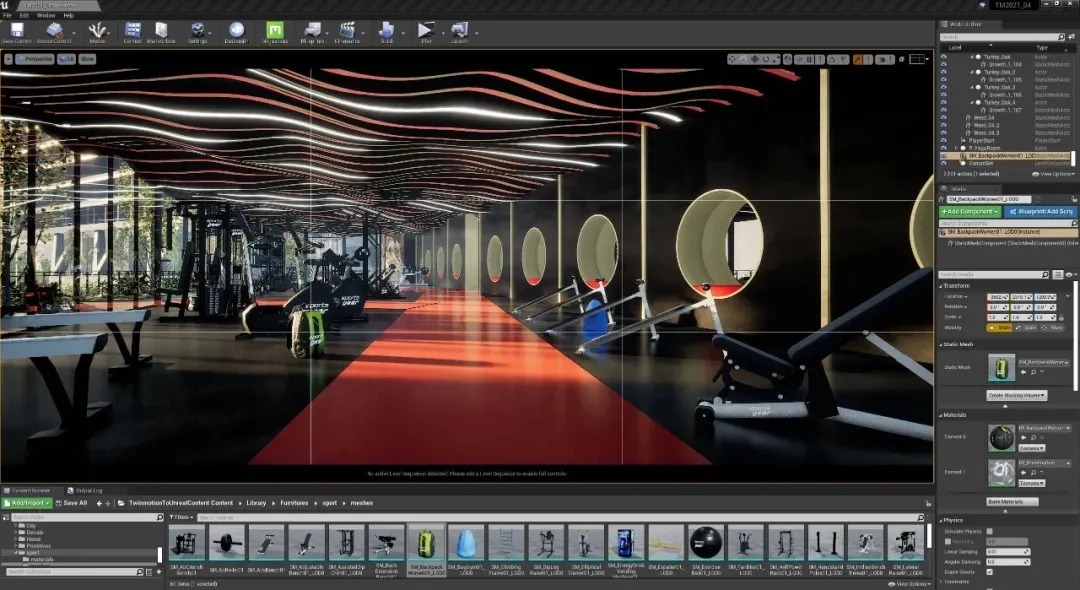Image resolution: width=1080 pixels, height=590 pixels.
Task: Toggle the Simulate Physics checkbox
Action: point(990,531)
